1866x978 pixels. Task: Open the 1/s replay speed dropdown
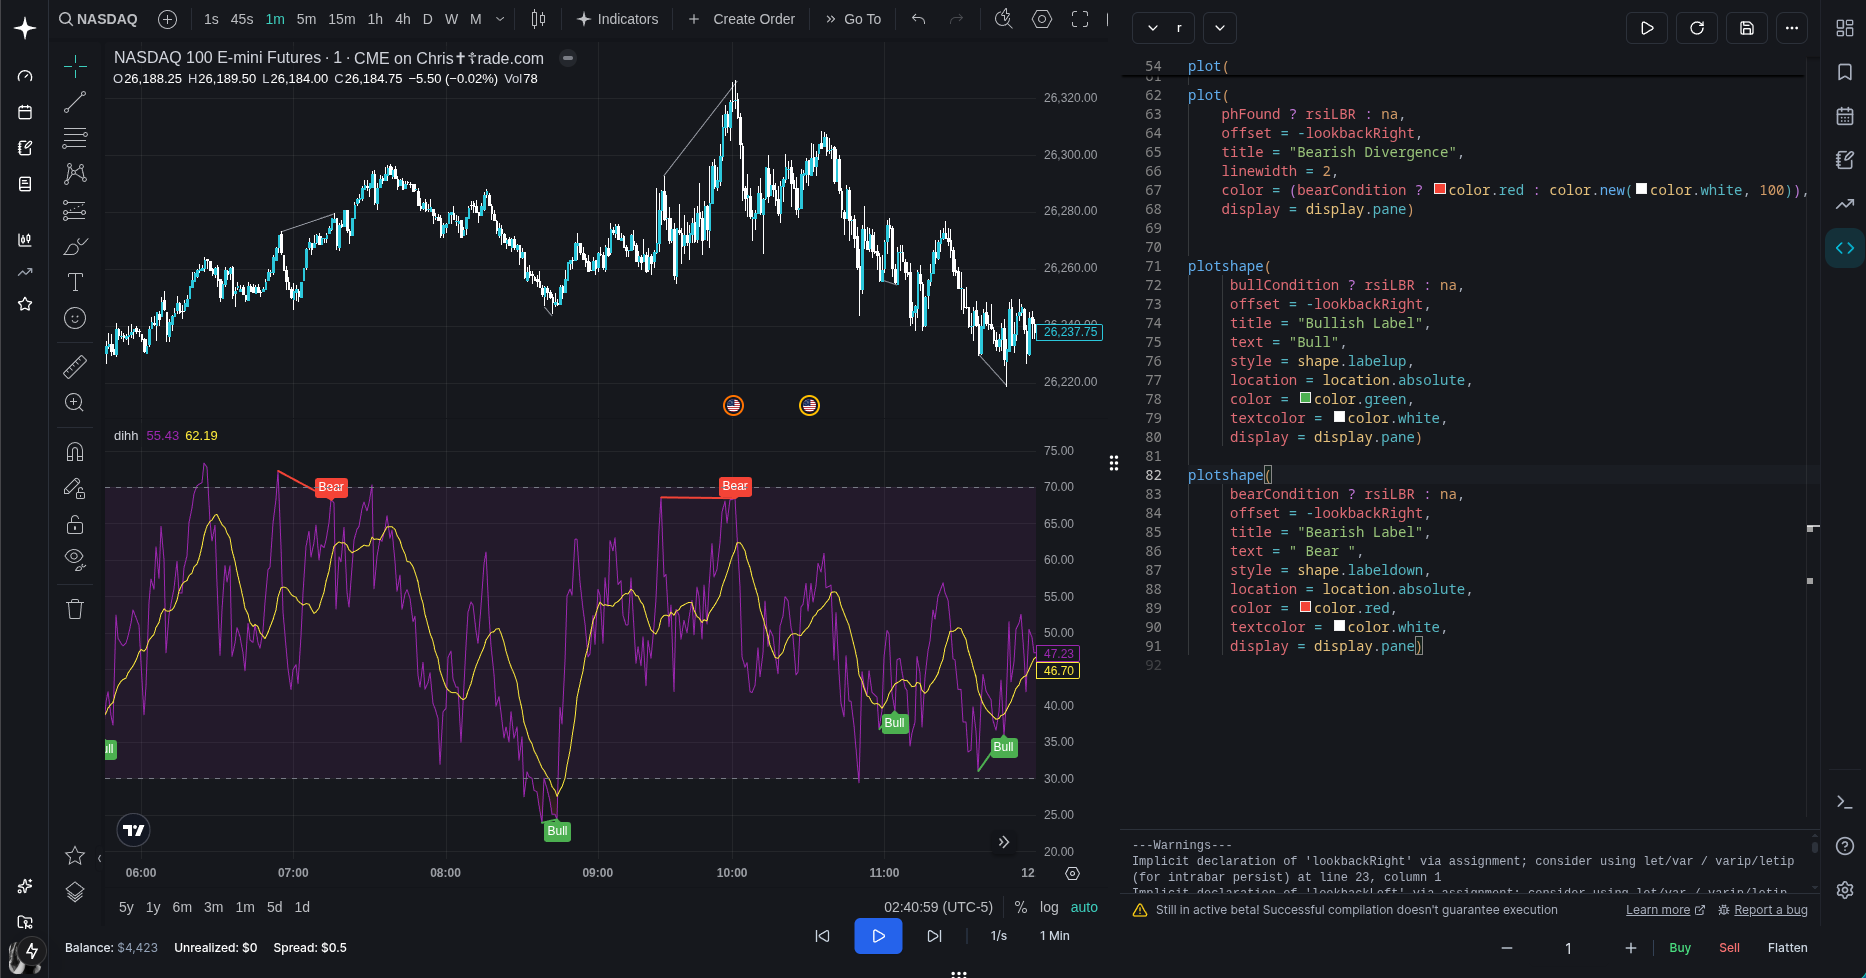pos(998,936)
